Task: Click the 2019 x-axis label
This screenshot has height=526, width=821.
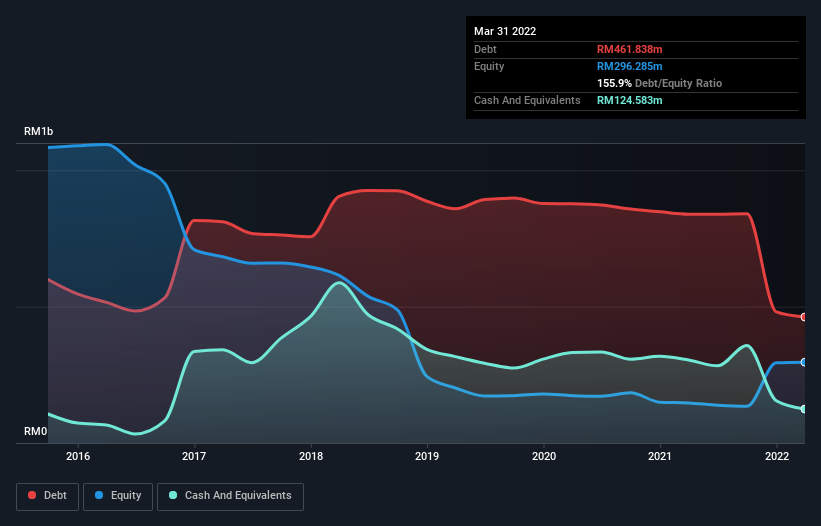Action: [x=427, y=456]
